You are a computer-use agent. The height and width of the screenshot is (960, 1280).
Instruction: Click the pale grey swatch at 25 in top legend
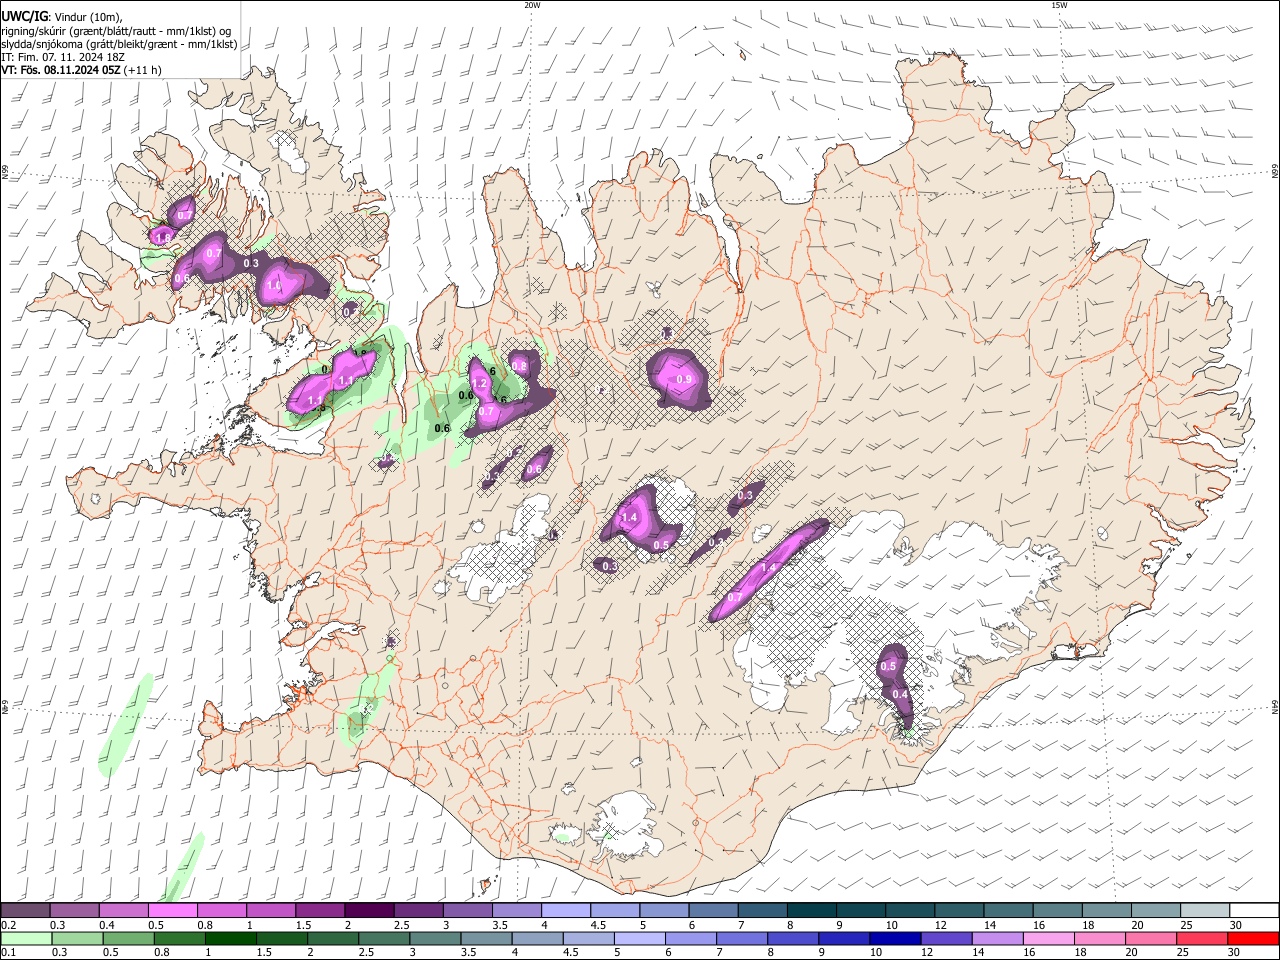tap(1204, 910)
